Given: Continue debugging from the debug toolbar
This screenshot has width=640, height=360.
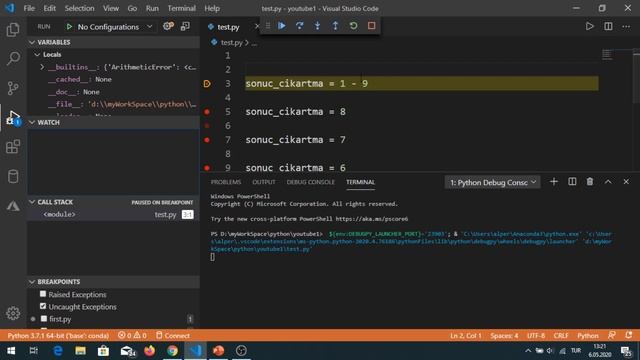Looking at the screenshot, I should pyautogui.click(x=282, y=26).
